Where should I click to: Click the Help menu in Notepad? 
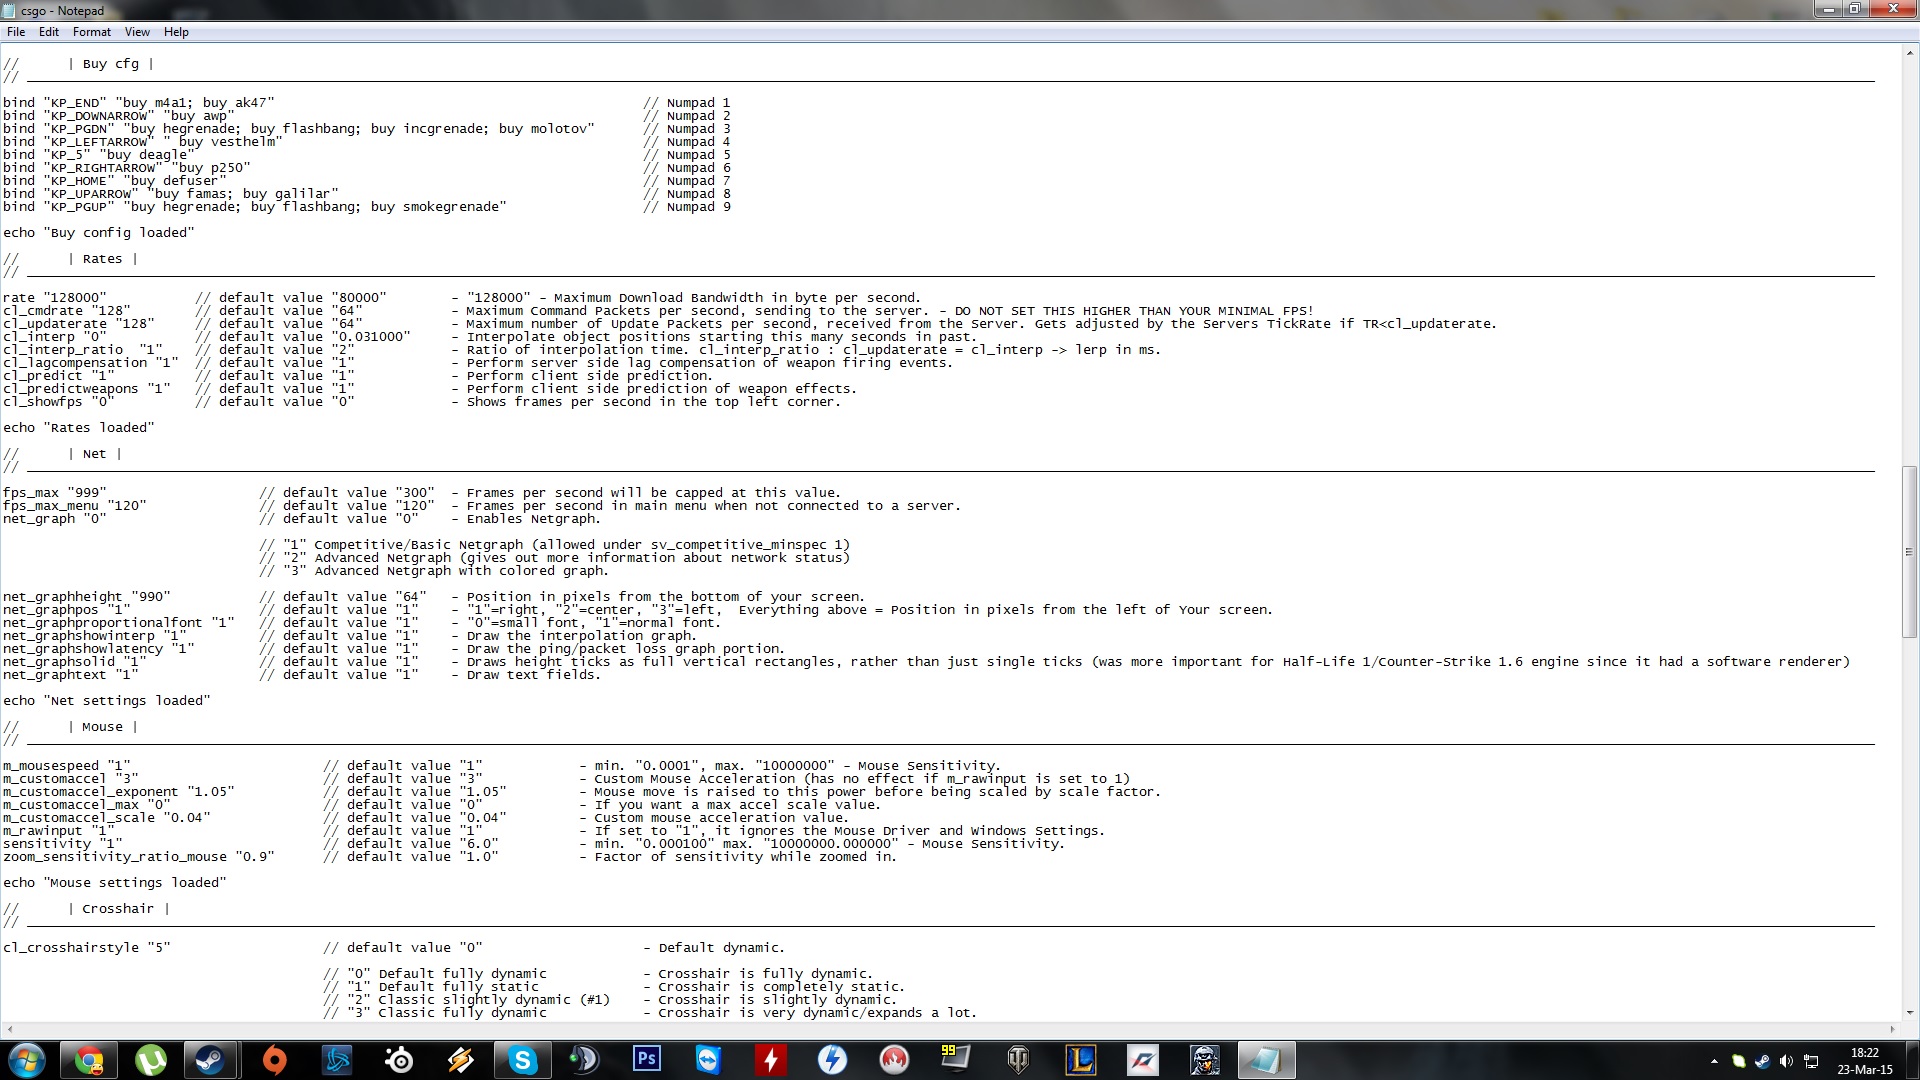pyautogui.click(x=173, y=30)
